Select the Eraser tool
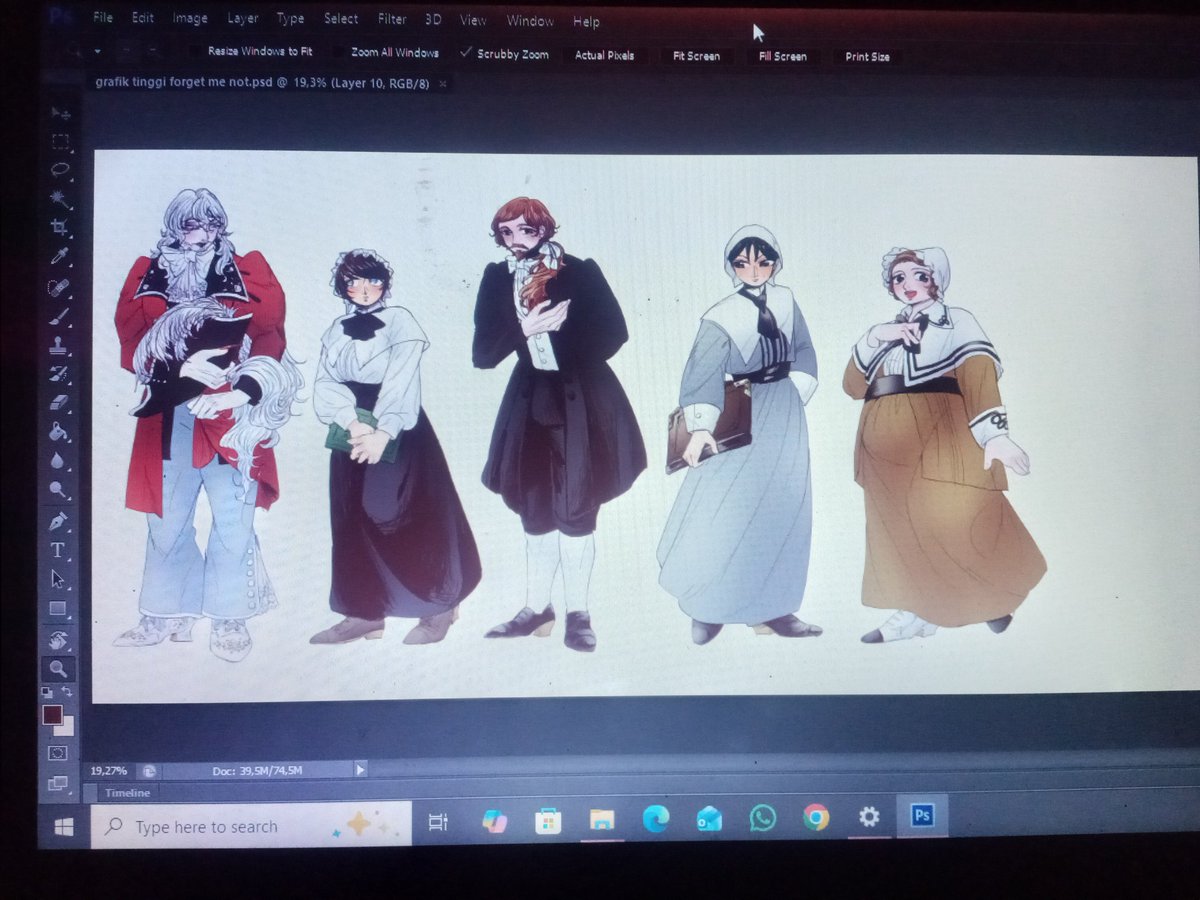Viewport: 1200px width, 900px height. 59,402
